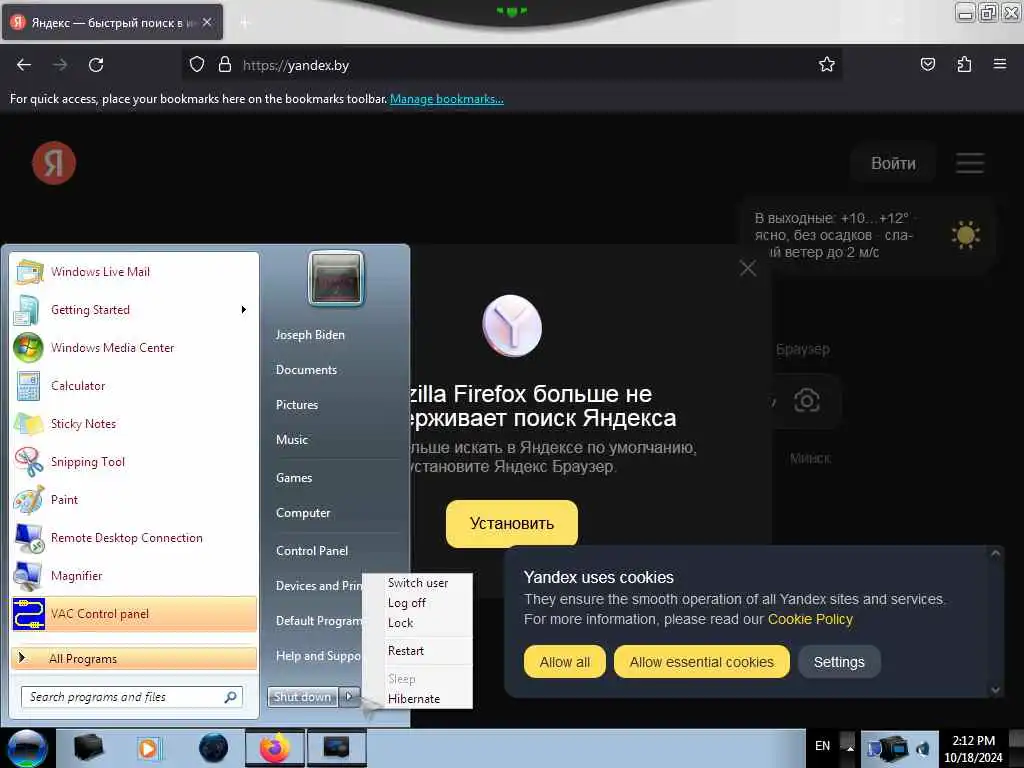Click the Yandex weather forecast widget

pyautogui.click(x=869, y=235)
